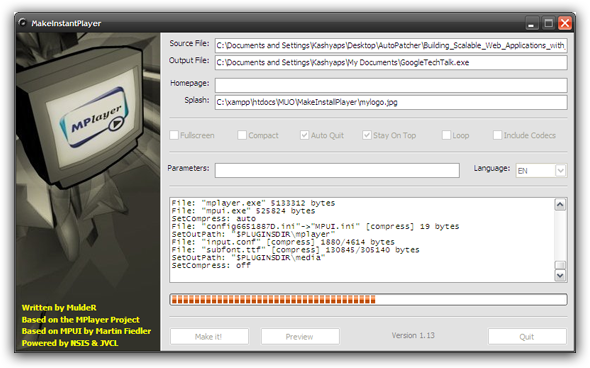This screenshot has width=590, height=368.
Task: Click the Make it! button
Action: 209,336
